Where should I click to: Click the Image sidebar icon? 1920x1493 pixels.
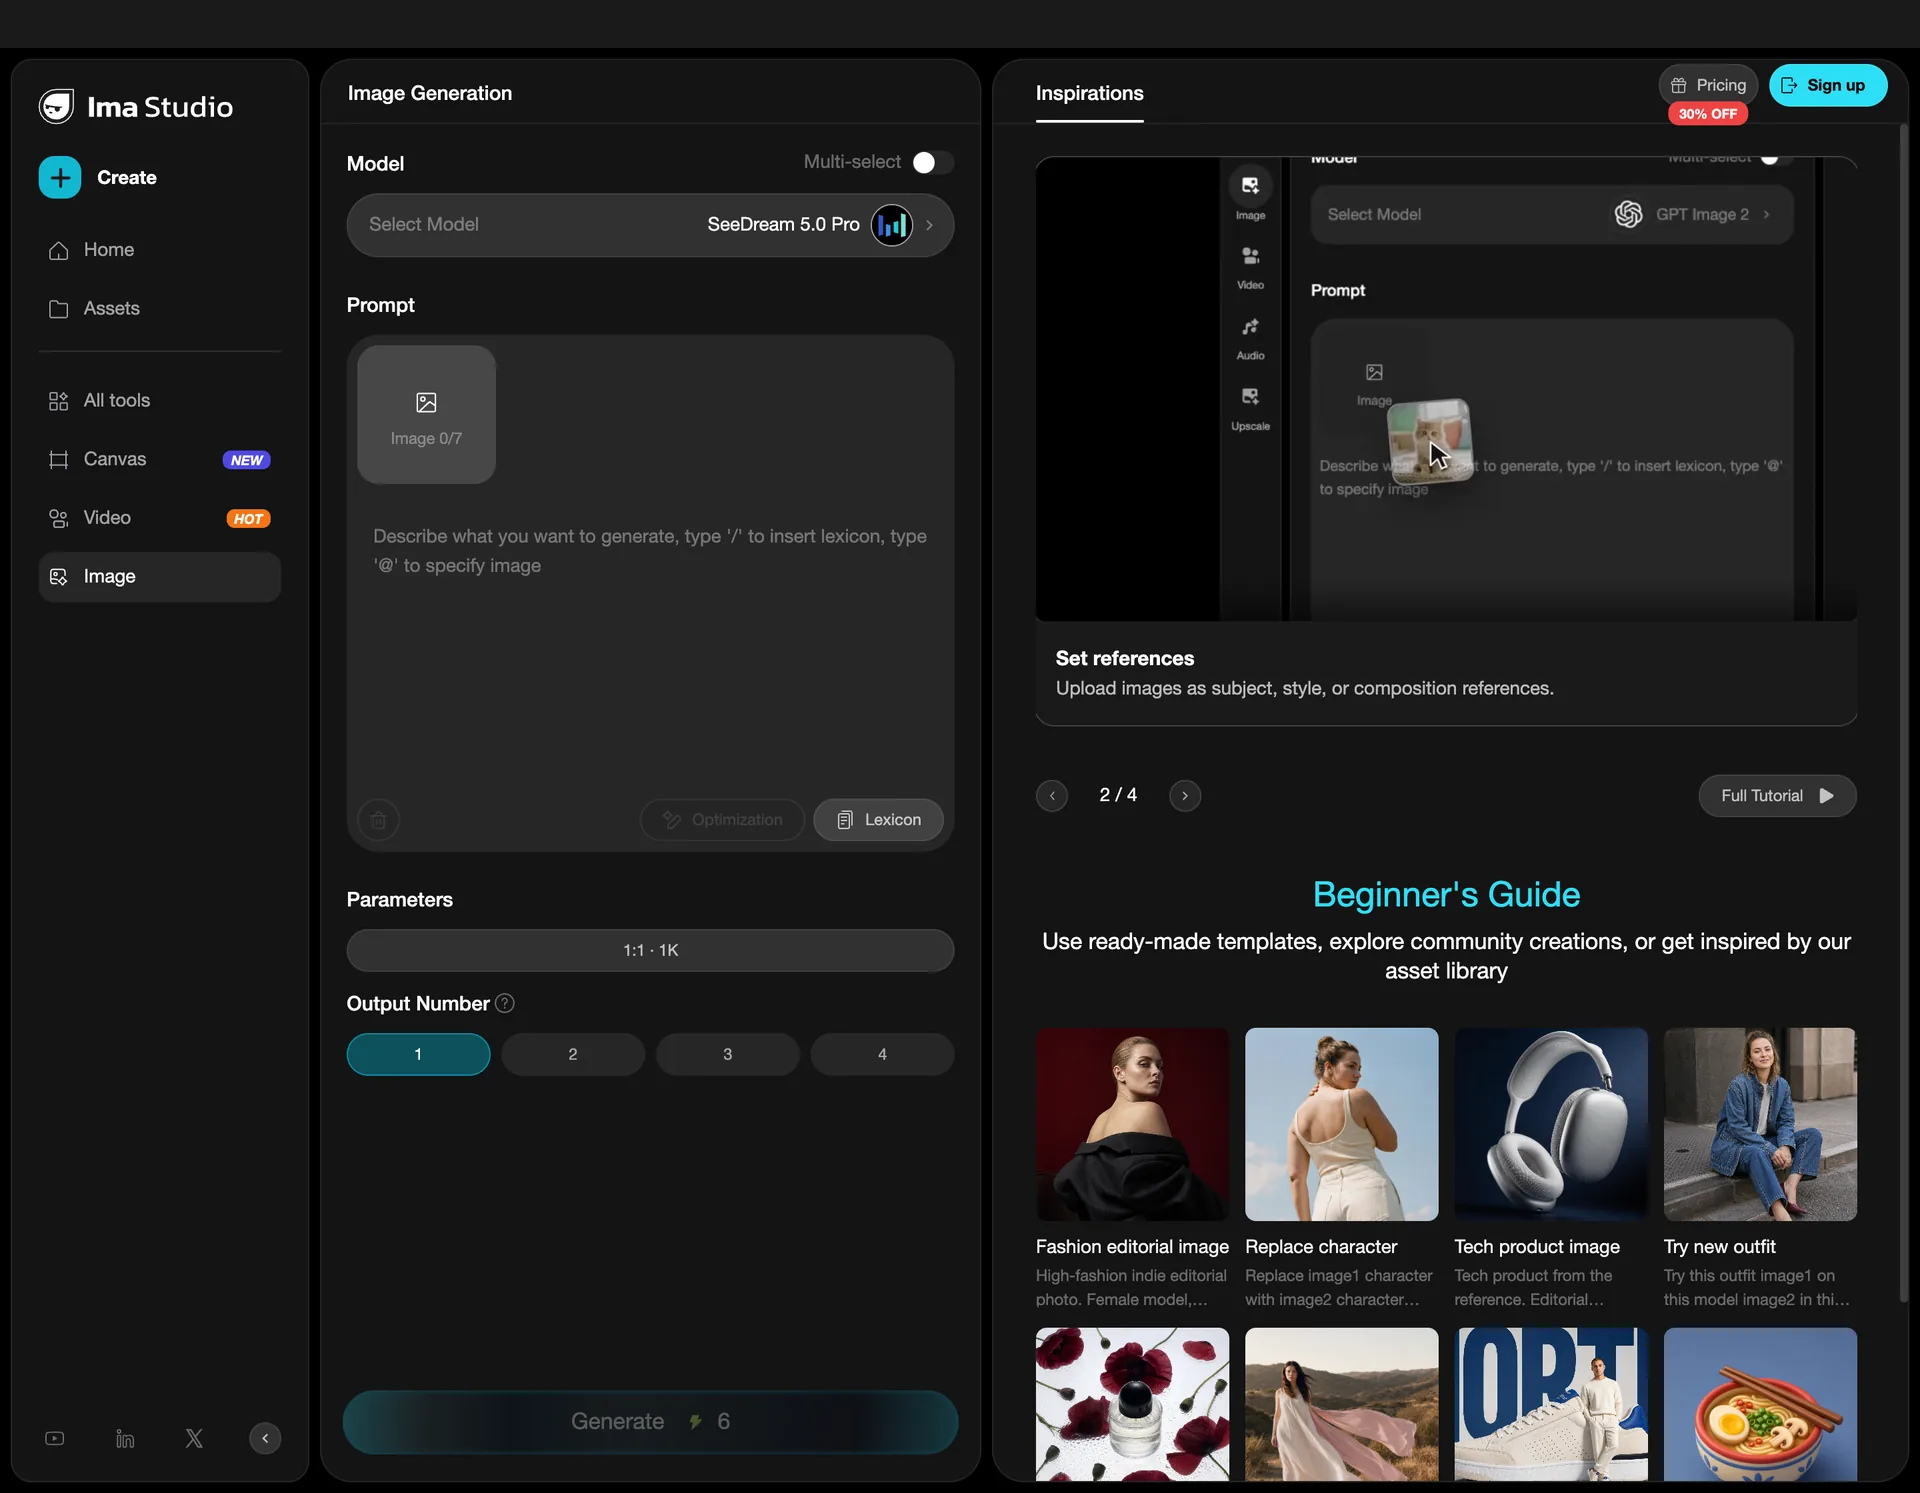tap(58, 577)
